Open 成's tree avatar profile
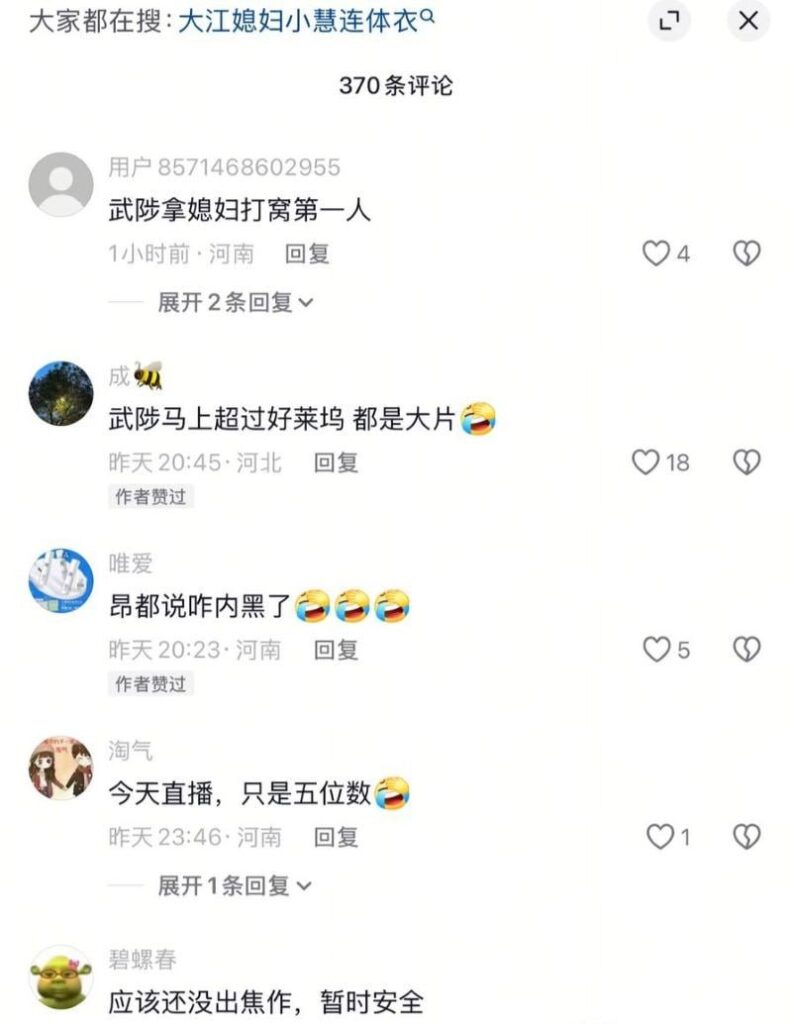The image size is (792, 1024). 61,393
